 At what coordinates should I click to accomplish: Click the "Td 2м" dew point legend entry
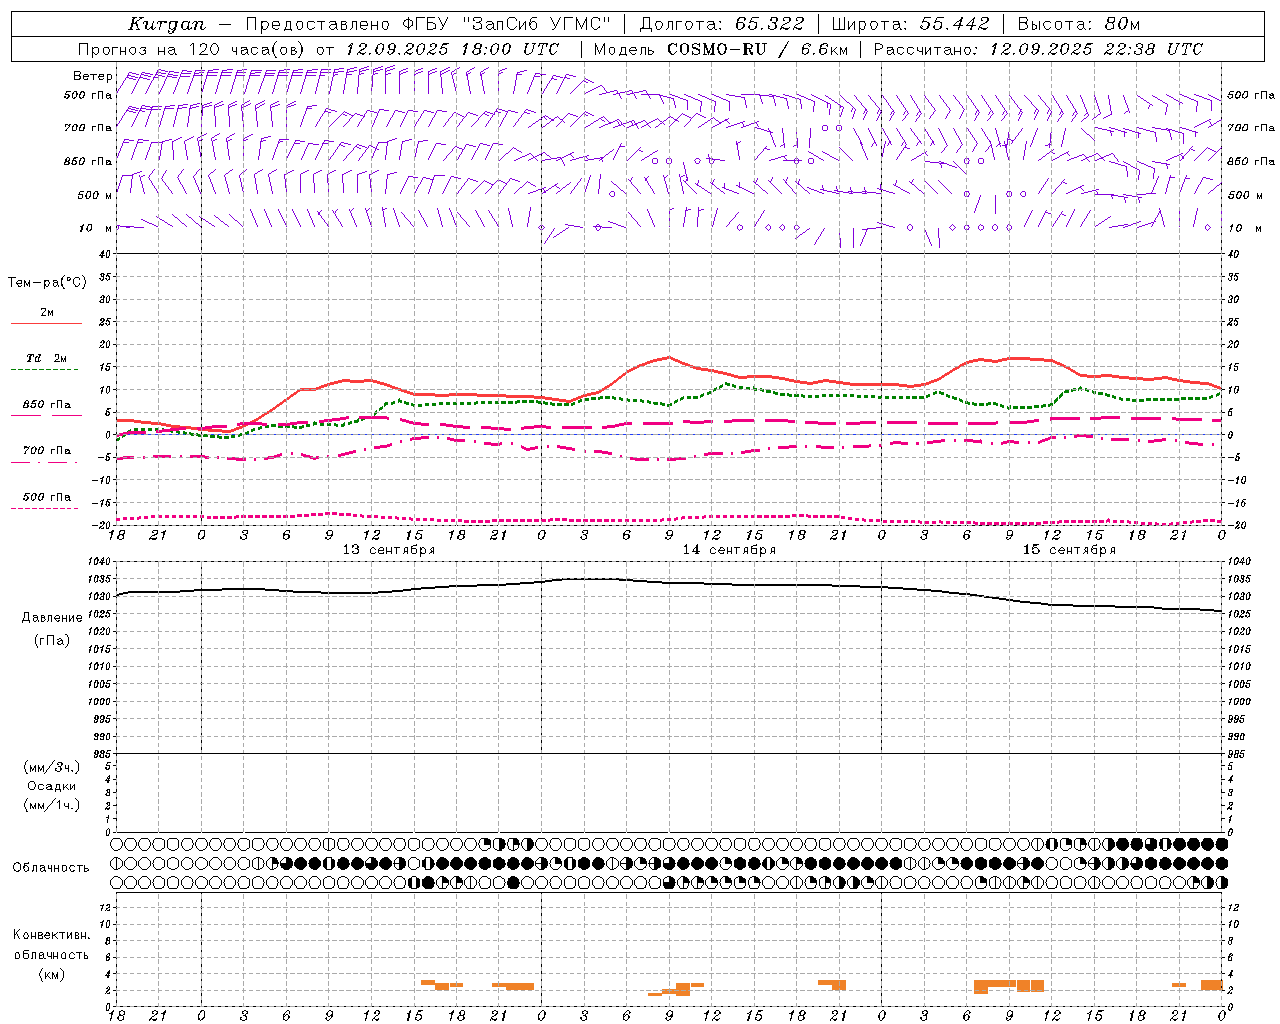tap(47, 358)
